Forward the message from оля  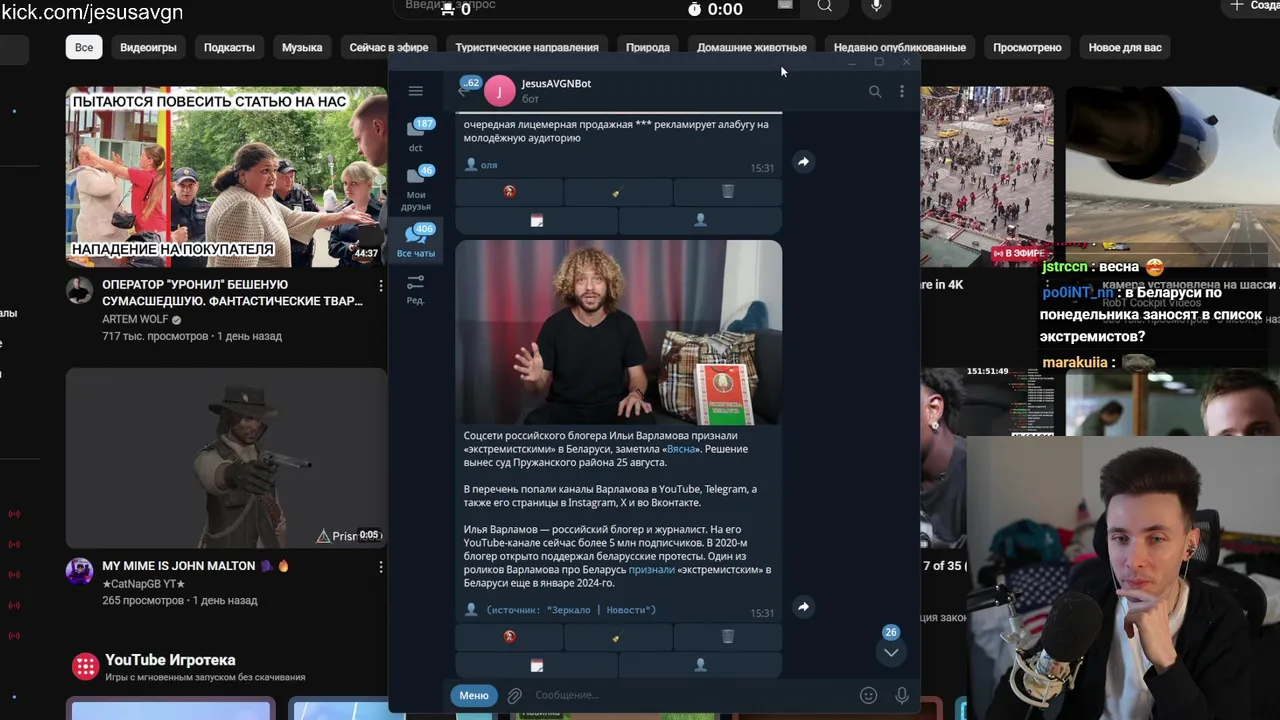coord(803,161)
